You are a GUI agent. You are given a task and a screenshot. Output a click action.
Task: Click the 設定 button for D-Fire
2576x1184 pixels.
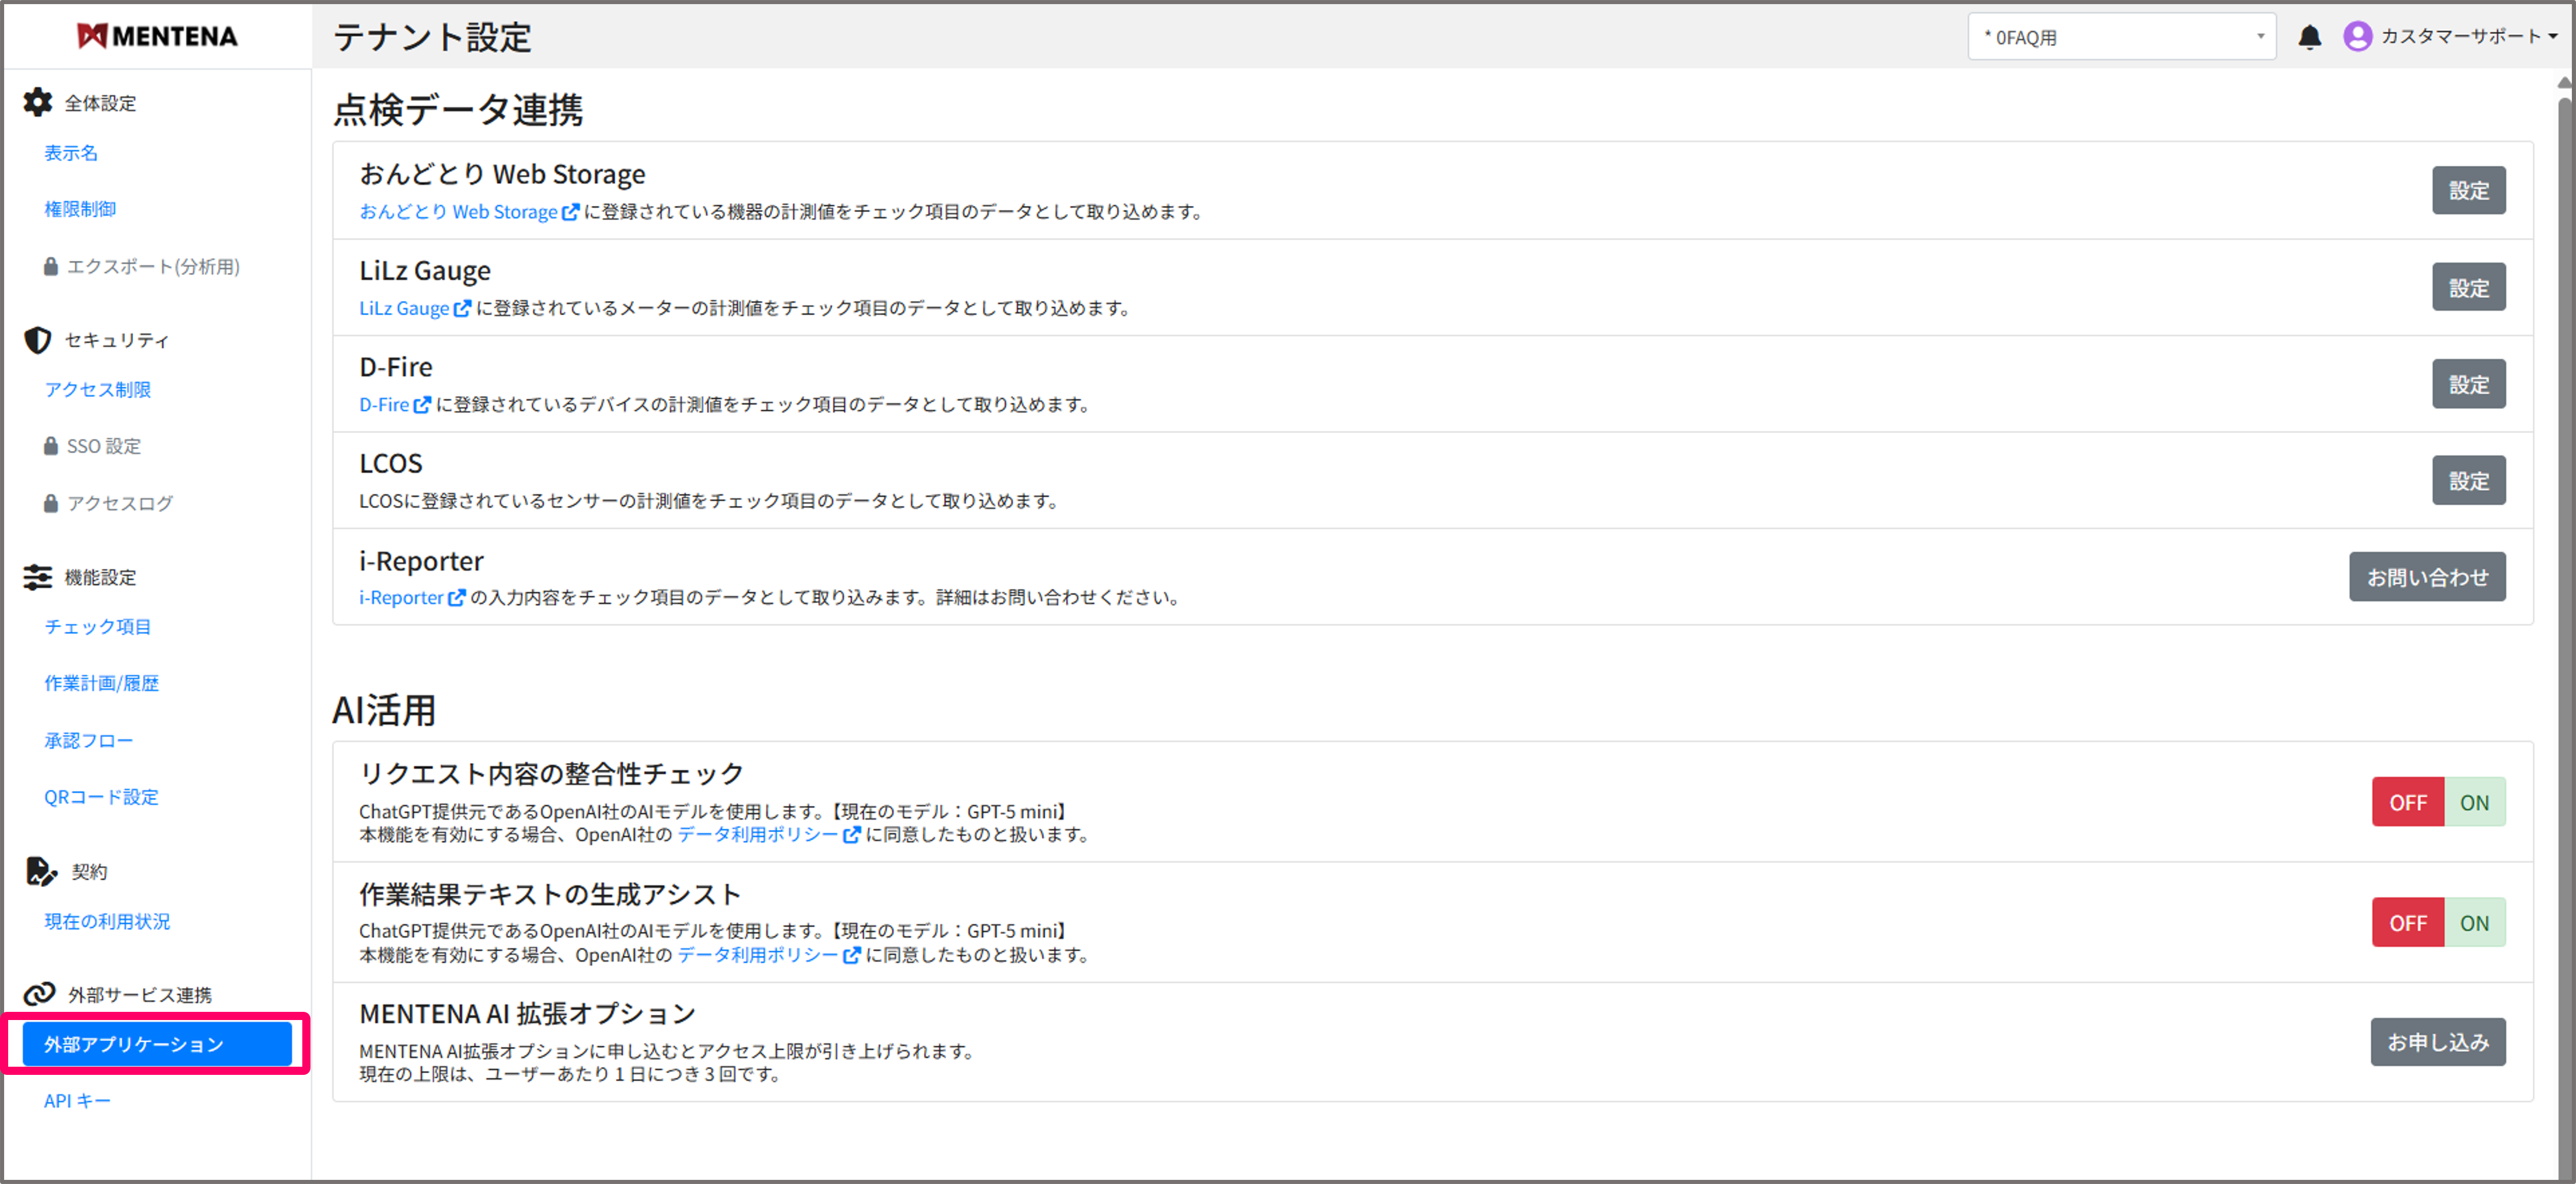pos(2469,383)
